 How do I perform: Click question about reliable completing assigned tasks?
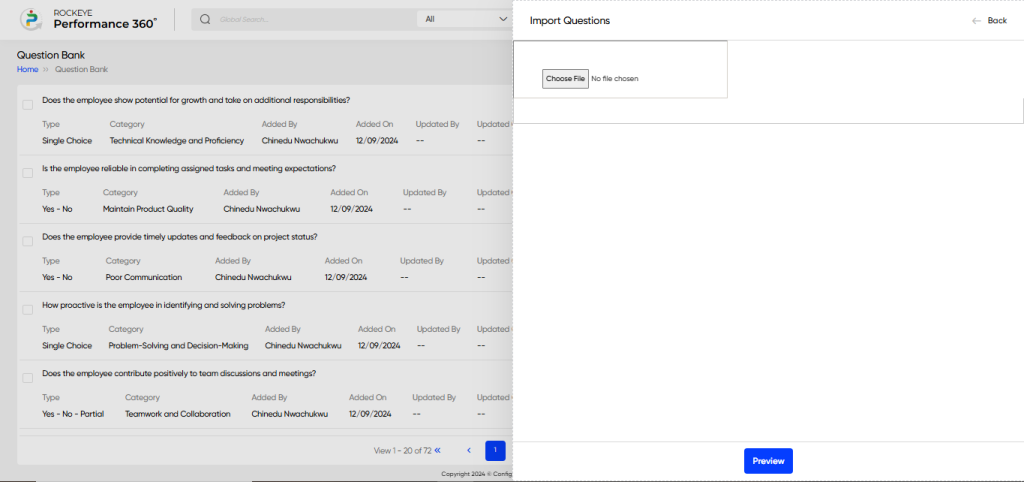189,169
